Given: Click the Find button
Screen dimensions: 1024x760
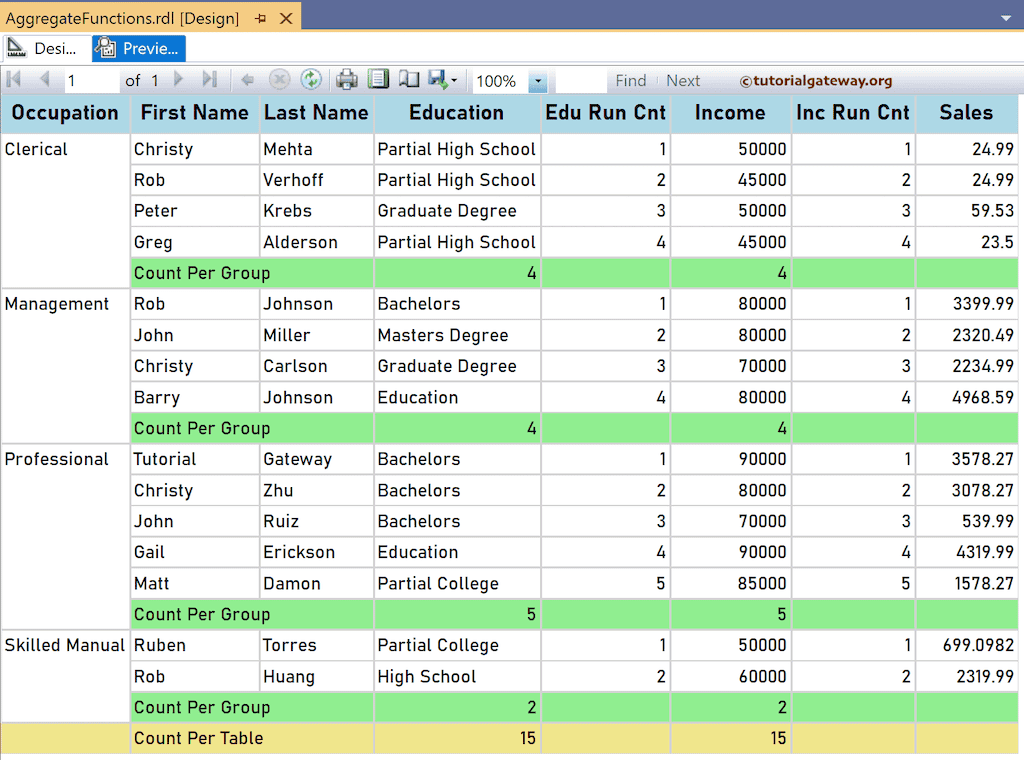Looking at the screenshot, I should click(631, 81).
